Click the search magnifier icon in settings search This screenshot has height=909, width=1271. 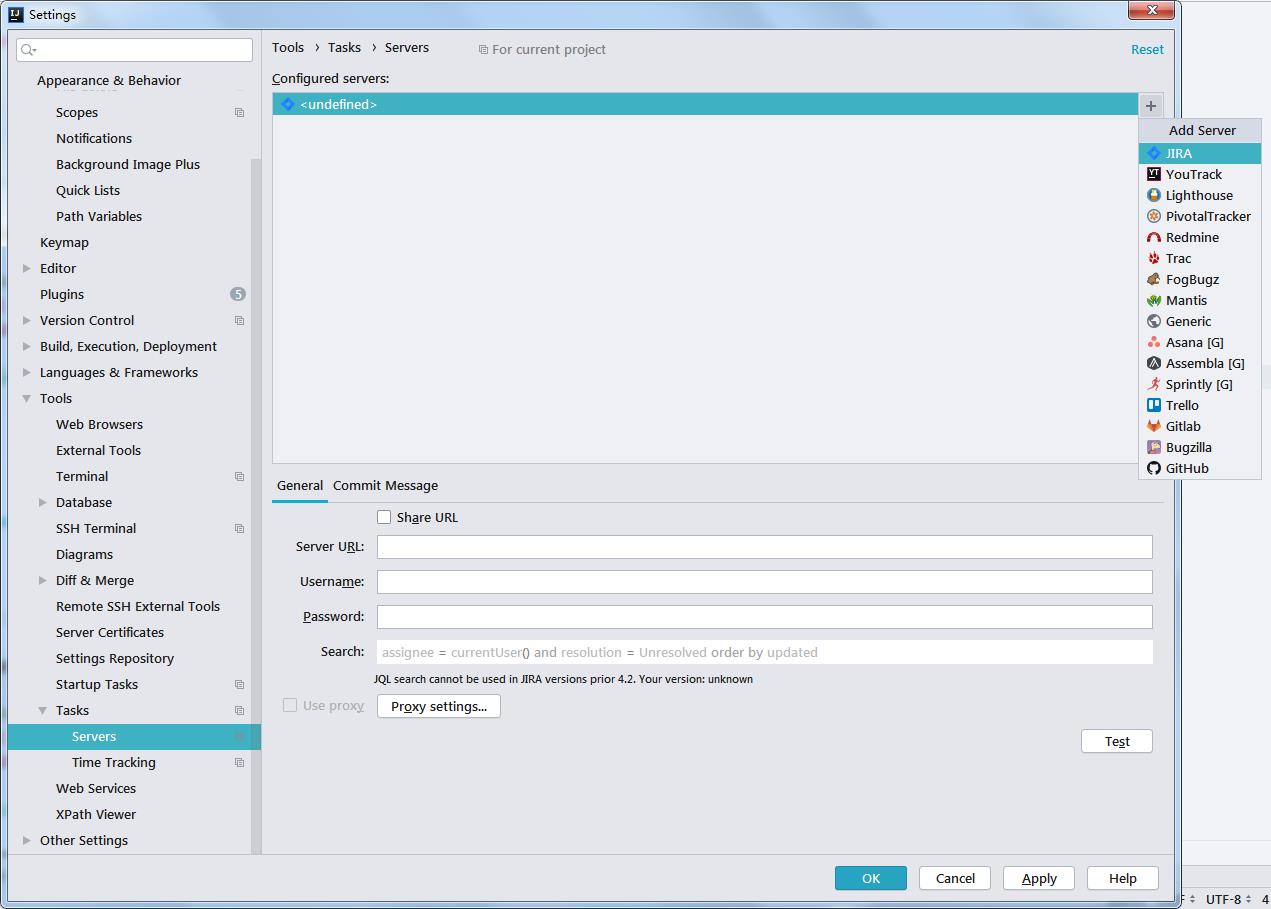(x=28, y=49)
